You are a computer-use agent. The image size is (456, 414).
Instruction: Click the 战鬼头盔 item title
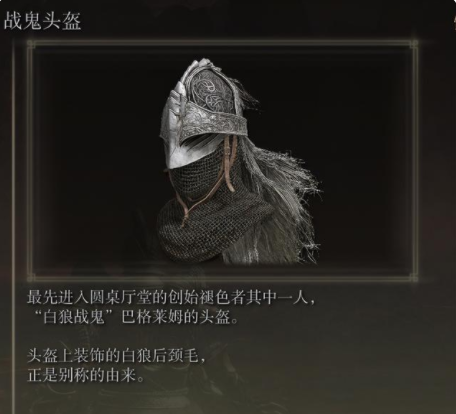[42, 21]
